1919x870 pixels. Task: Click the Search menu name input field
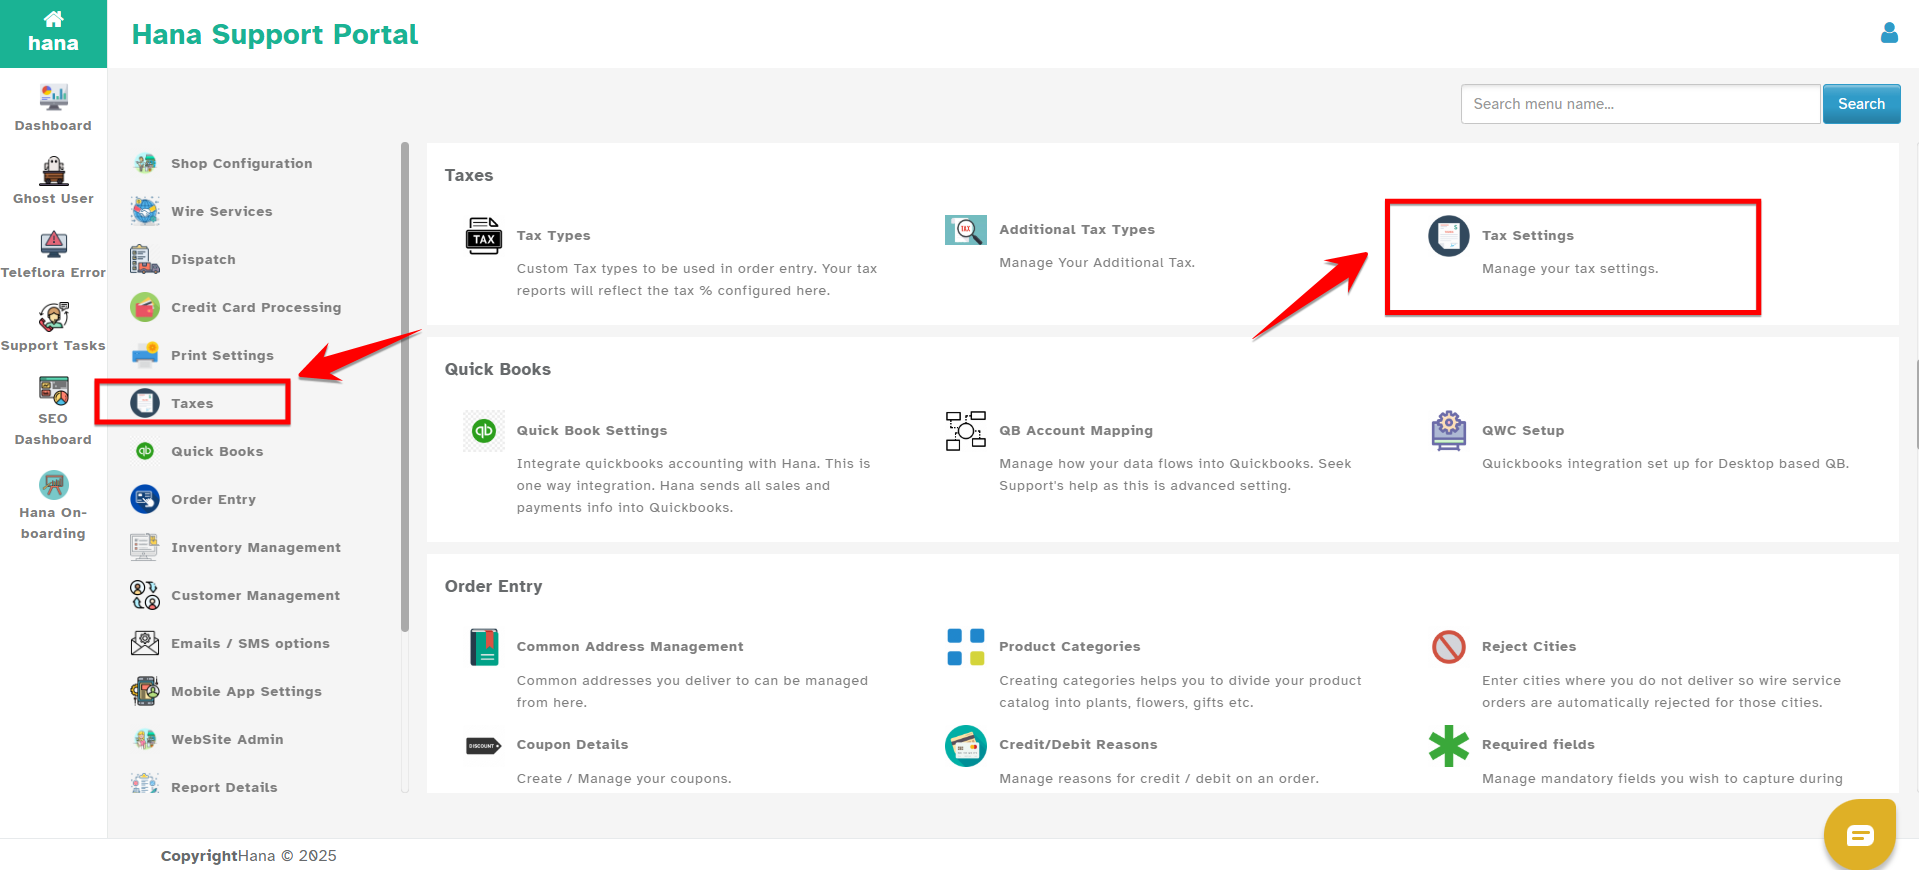(1640, 104)
